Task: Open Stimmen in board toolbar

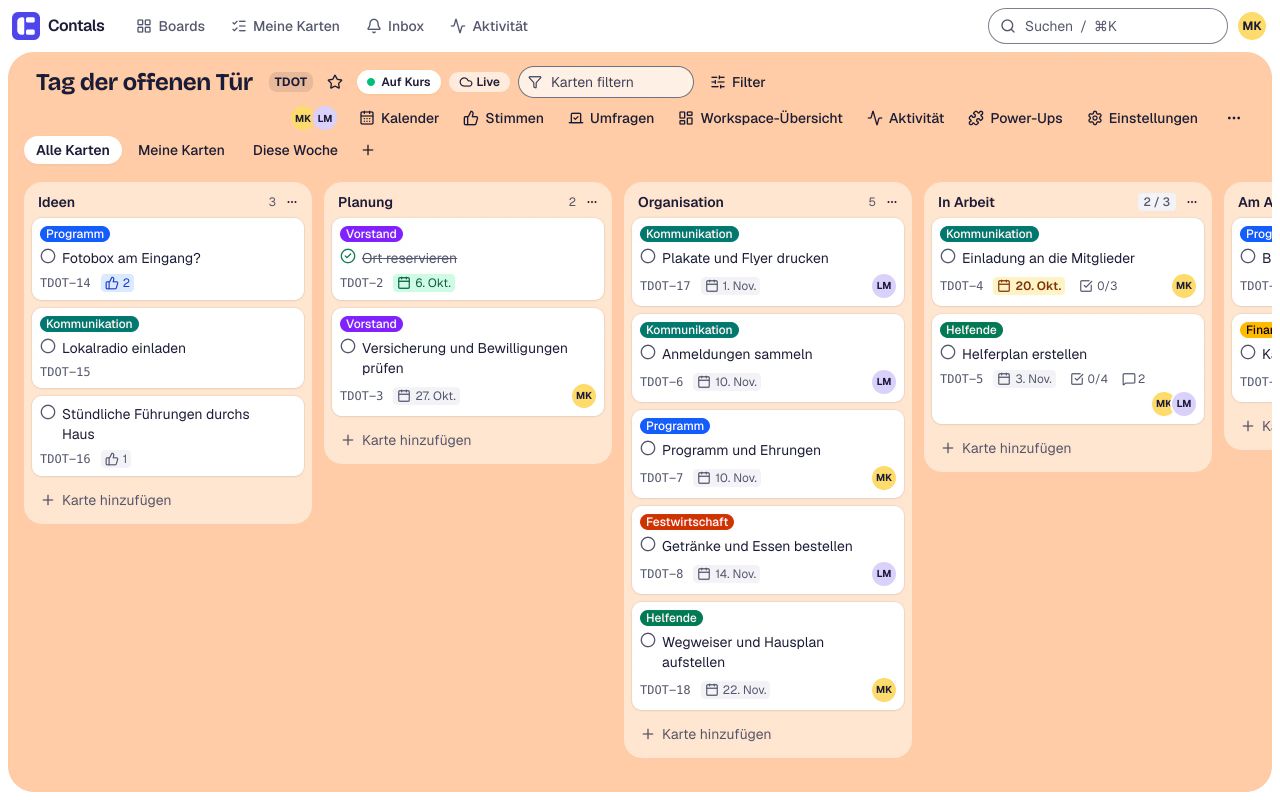Action: [x=504, y=118]
